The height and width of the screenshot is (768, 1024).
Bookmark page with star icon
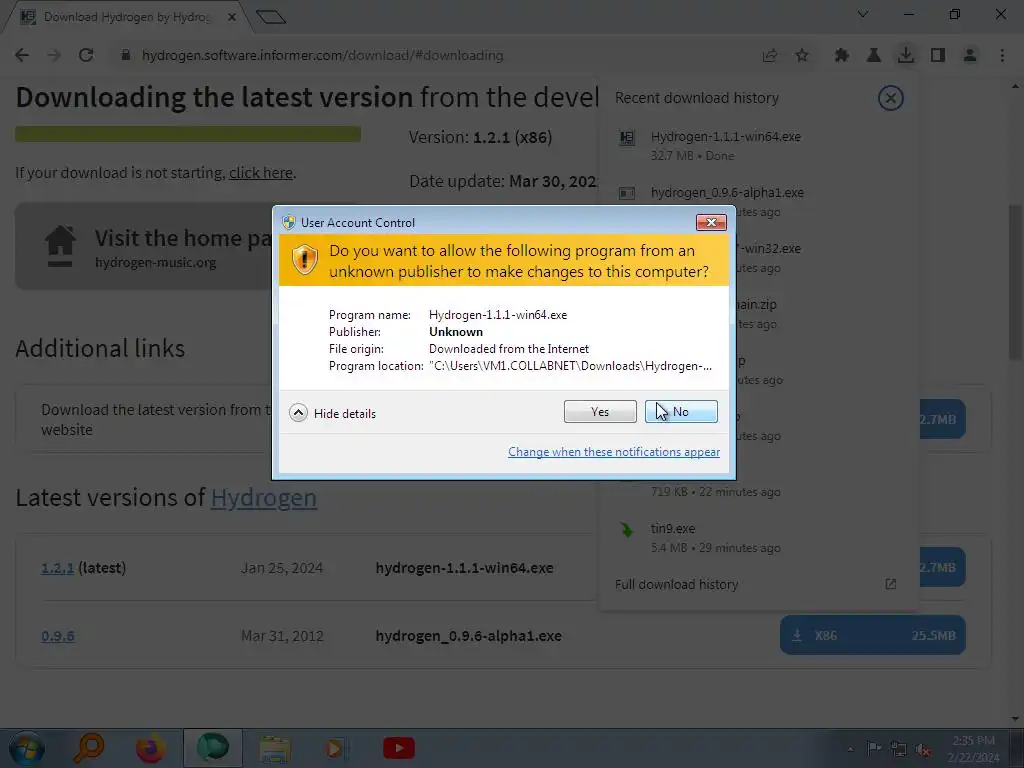802,56
